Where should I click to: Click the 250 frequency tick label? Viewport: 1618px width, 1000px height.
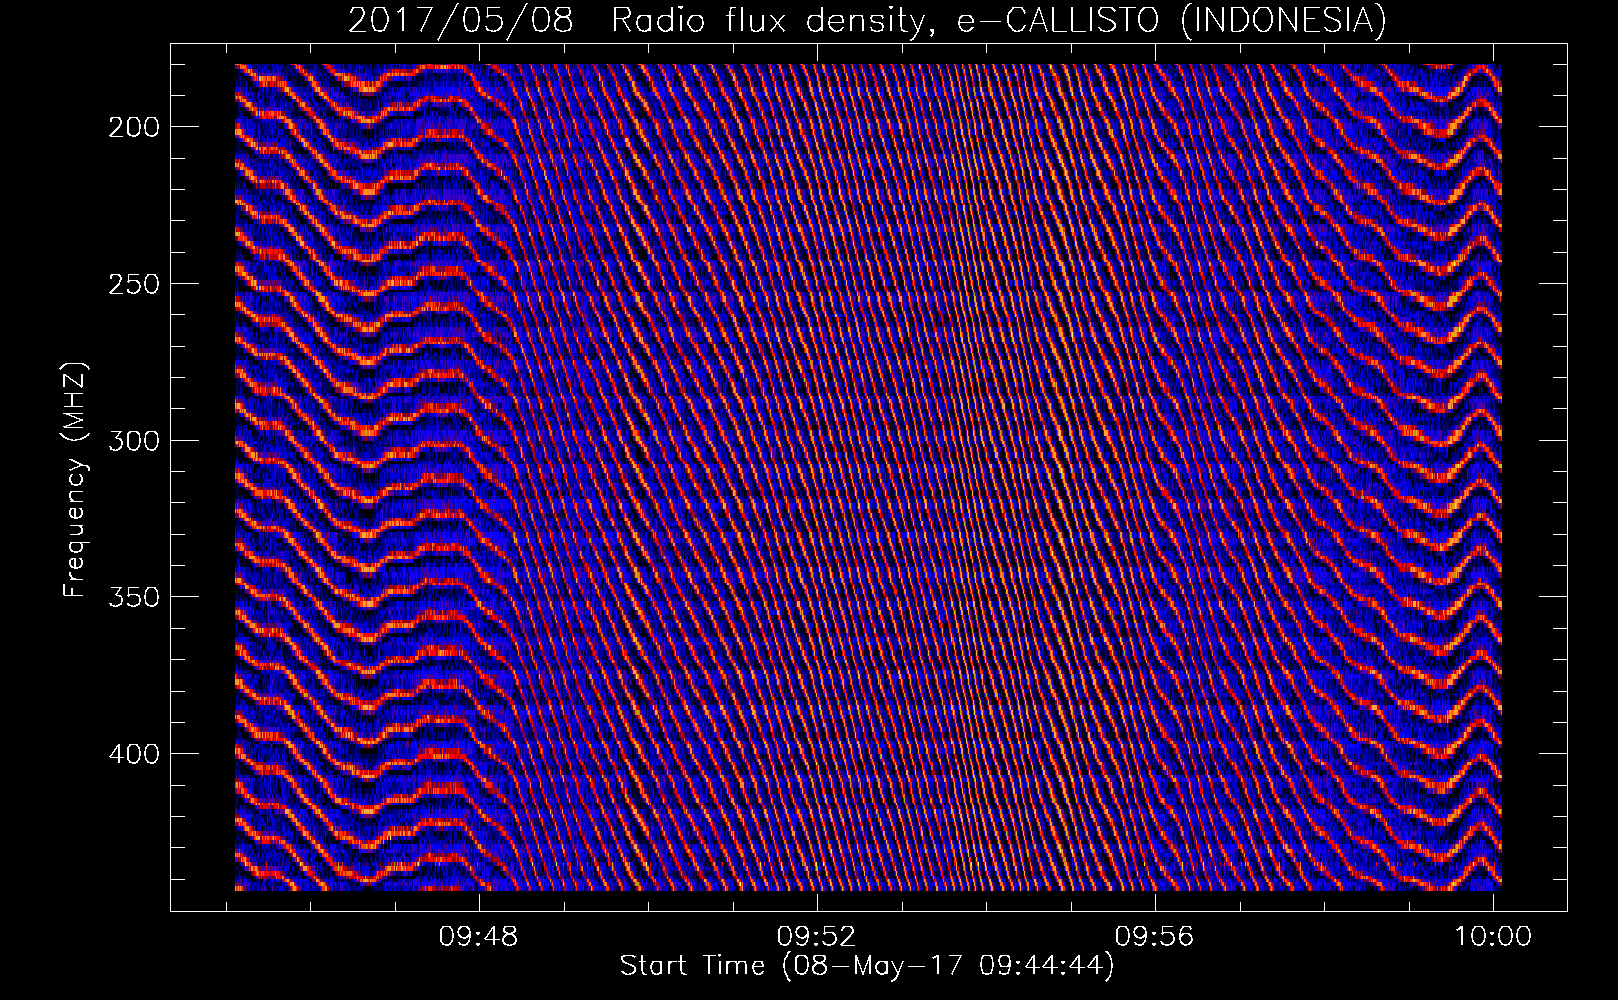point(134,284)
